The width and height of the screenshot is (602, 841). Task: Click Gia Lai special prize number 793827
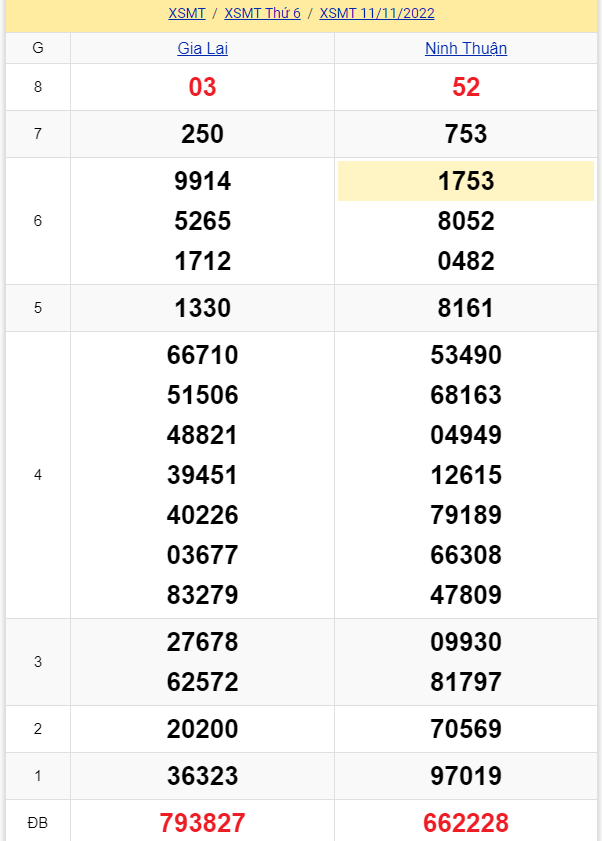202,823
